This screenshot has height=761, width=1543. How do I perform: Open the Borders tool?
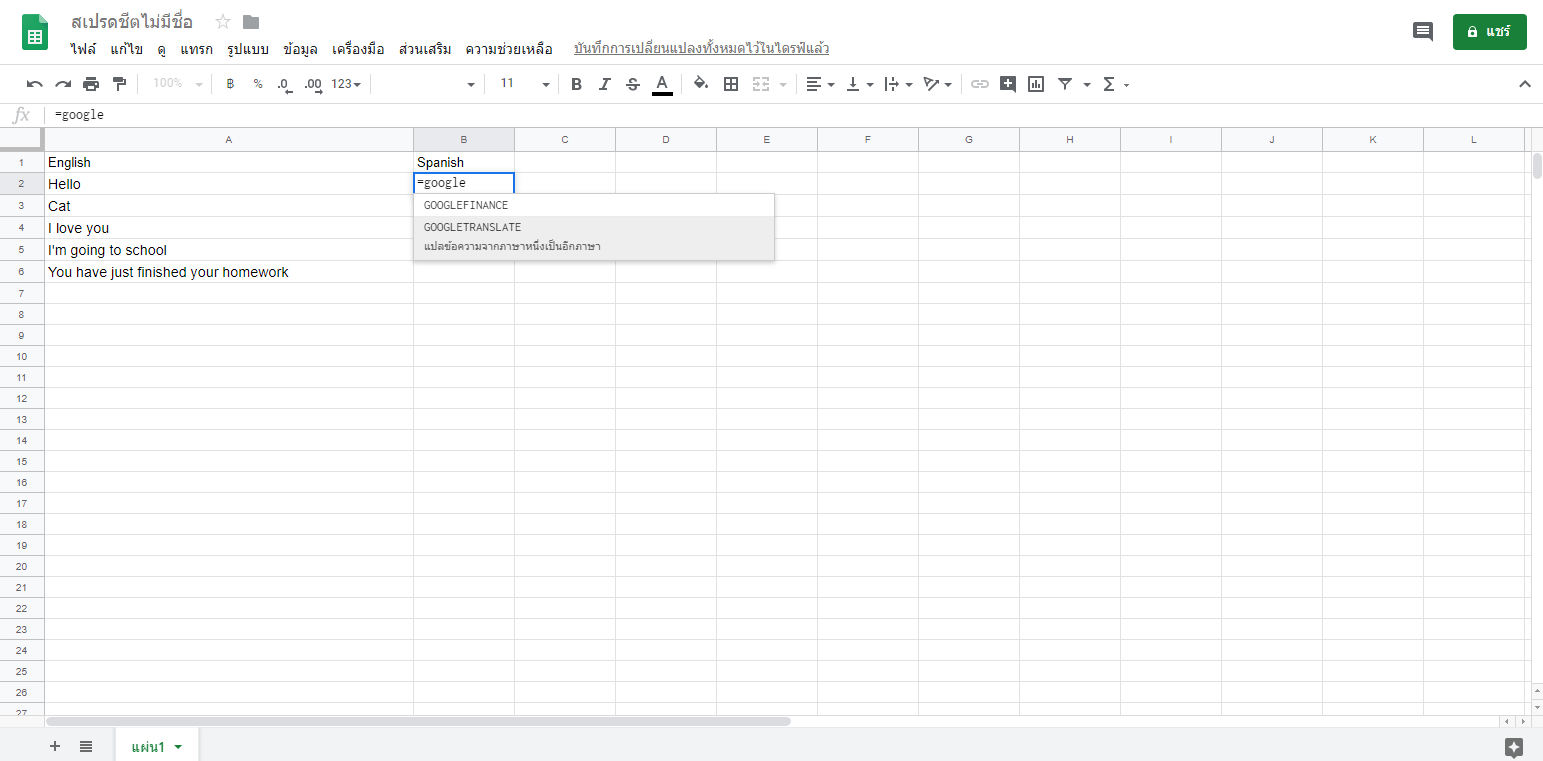point(731,84)
